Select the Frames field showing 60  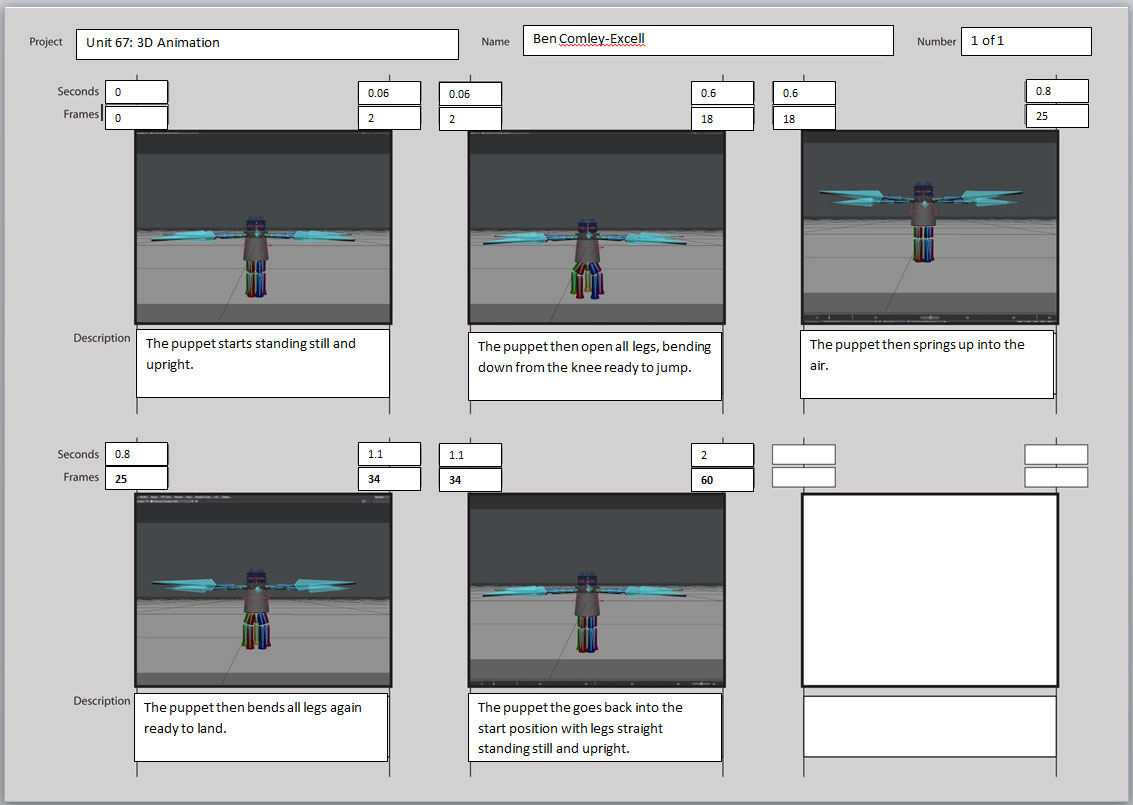click(x=722, y=478)
